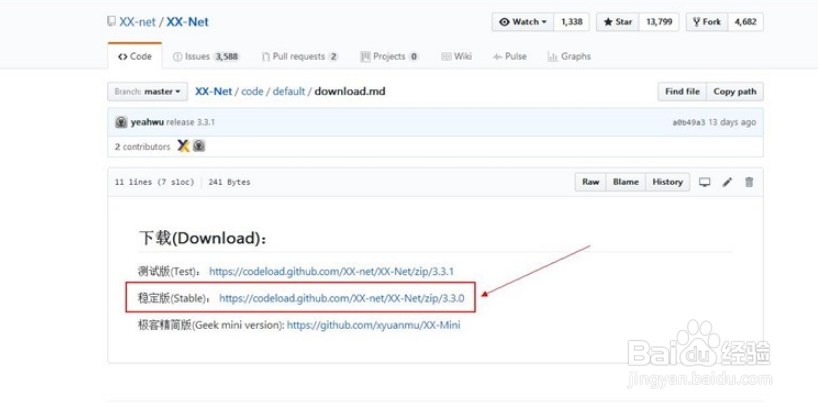Open the yellow X contributor avatar
This screenshot has width=818, height=407.
(183, 146)
